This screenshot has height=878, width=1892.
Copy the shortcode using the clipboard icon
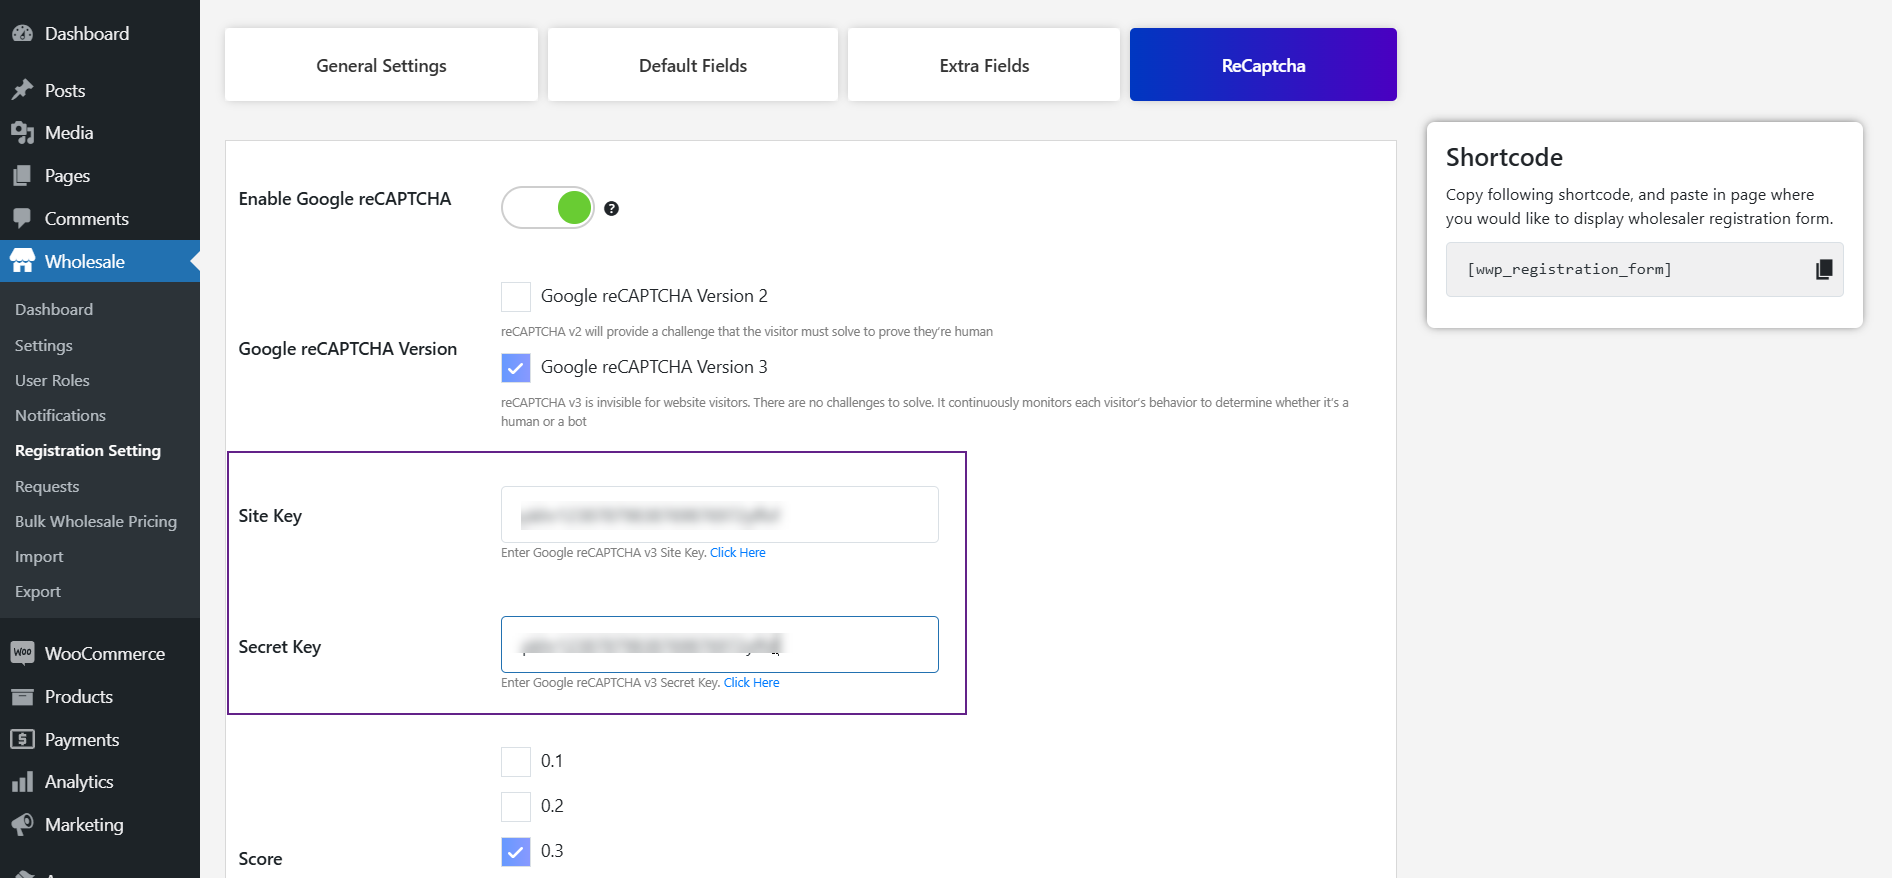(x=1824, y=269)
